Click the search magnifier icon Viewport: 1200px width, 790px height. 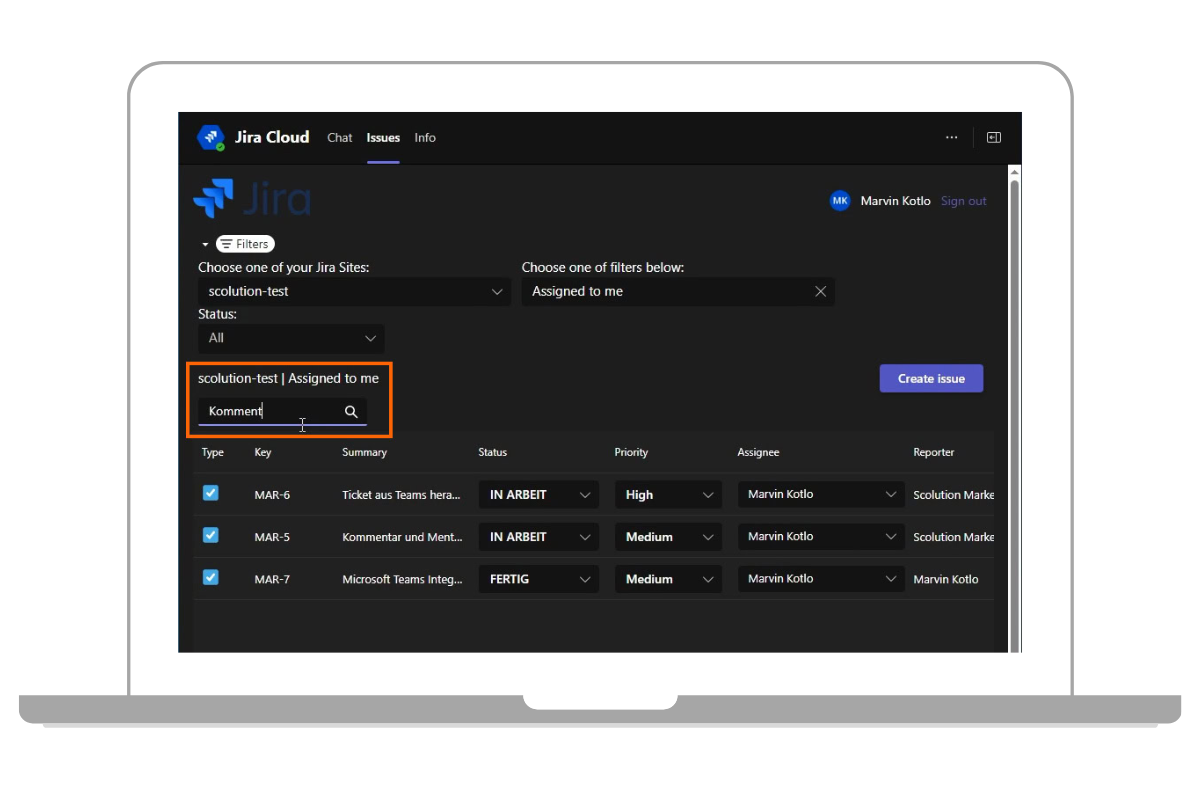pos(351,411)
